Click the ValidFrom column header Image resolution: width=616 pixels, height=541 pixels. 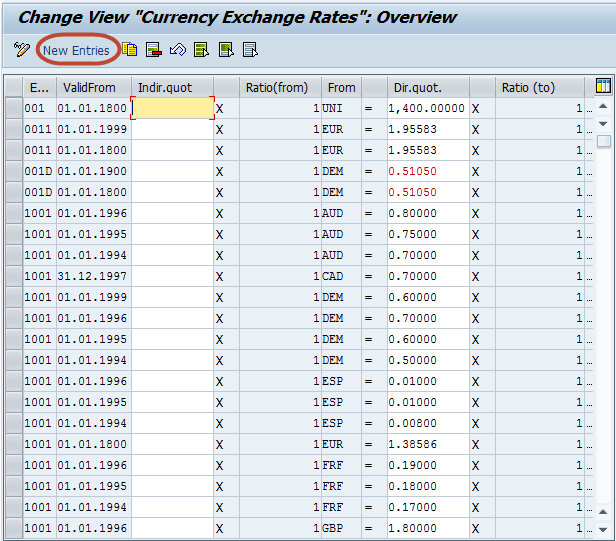coord(93,87)
